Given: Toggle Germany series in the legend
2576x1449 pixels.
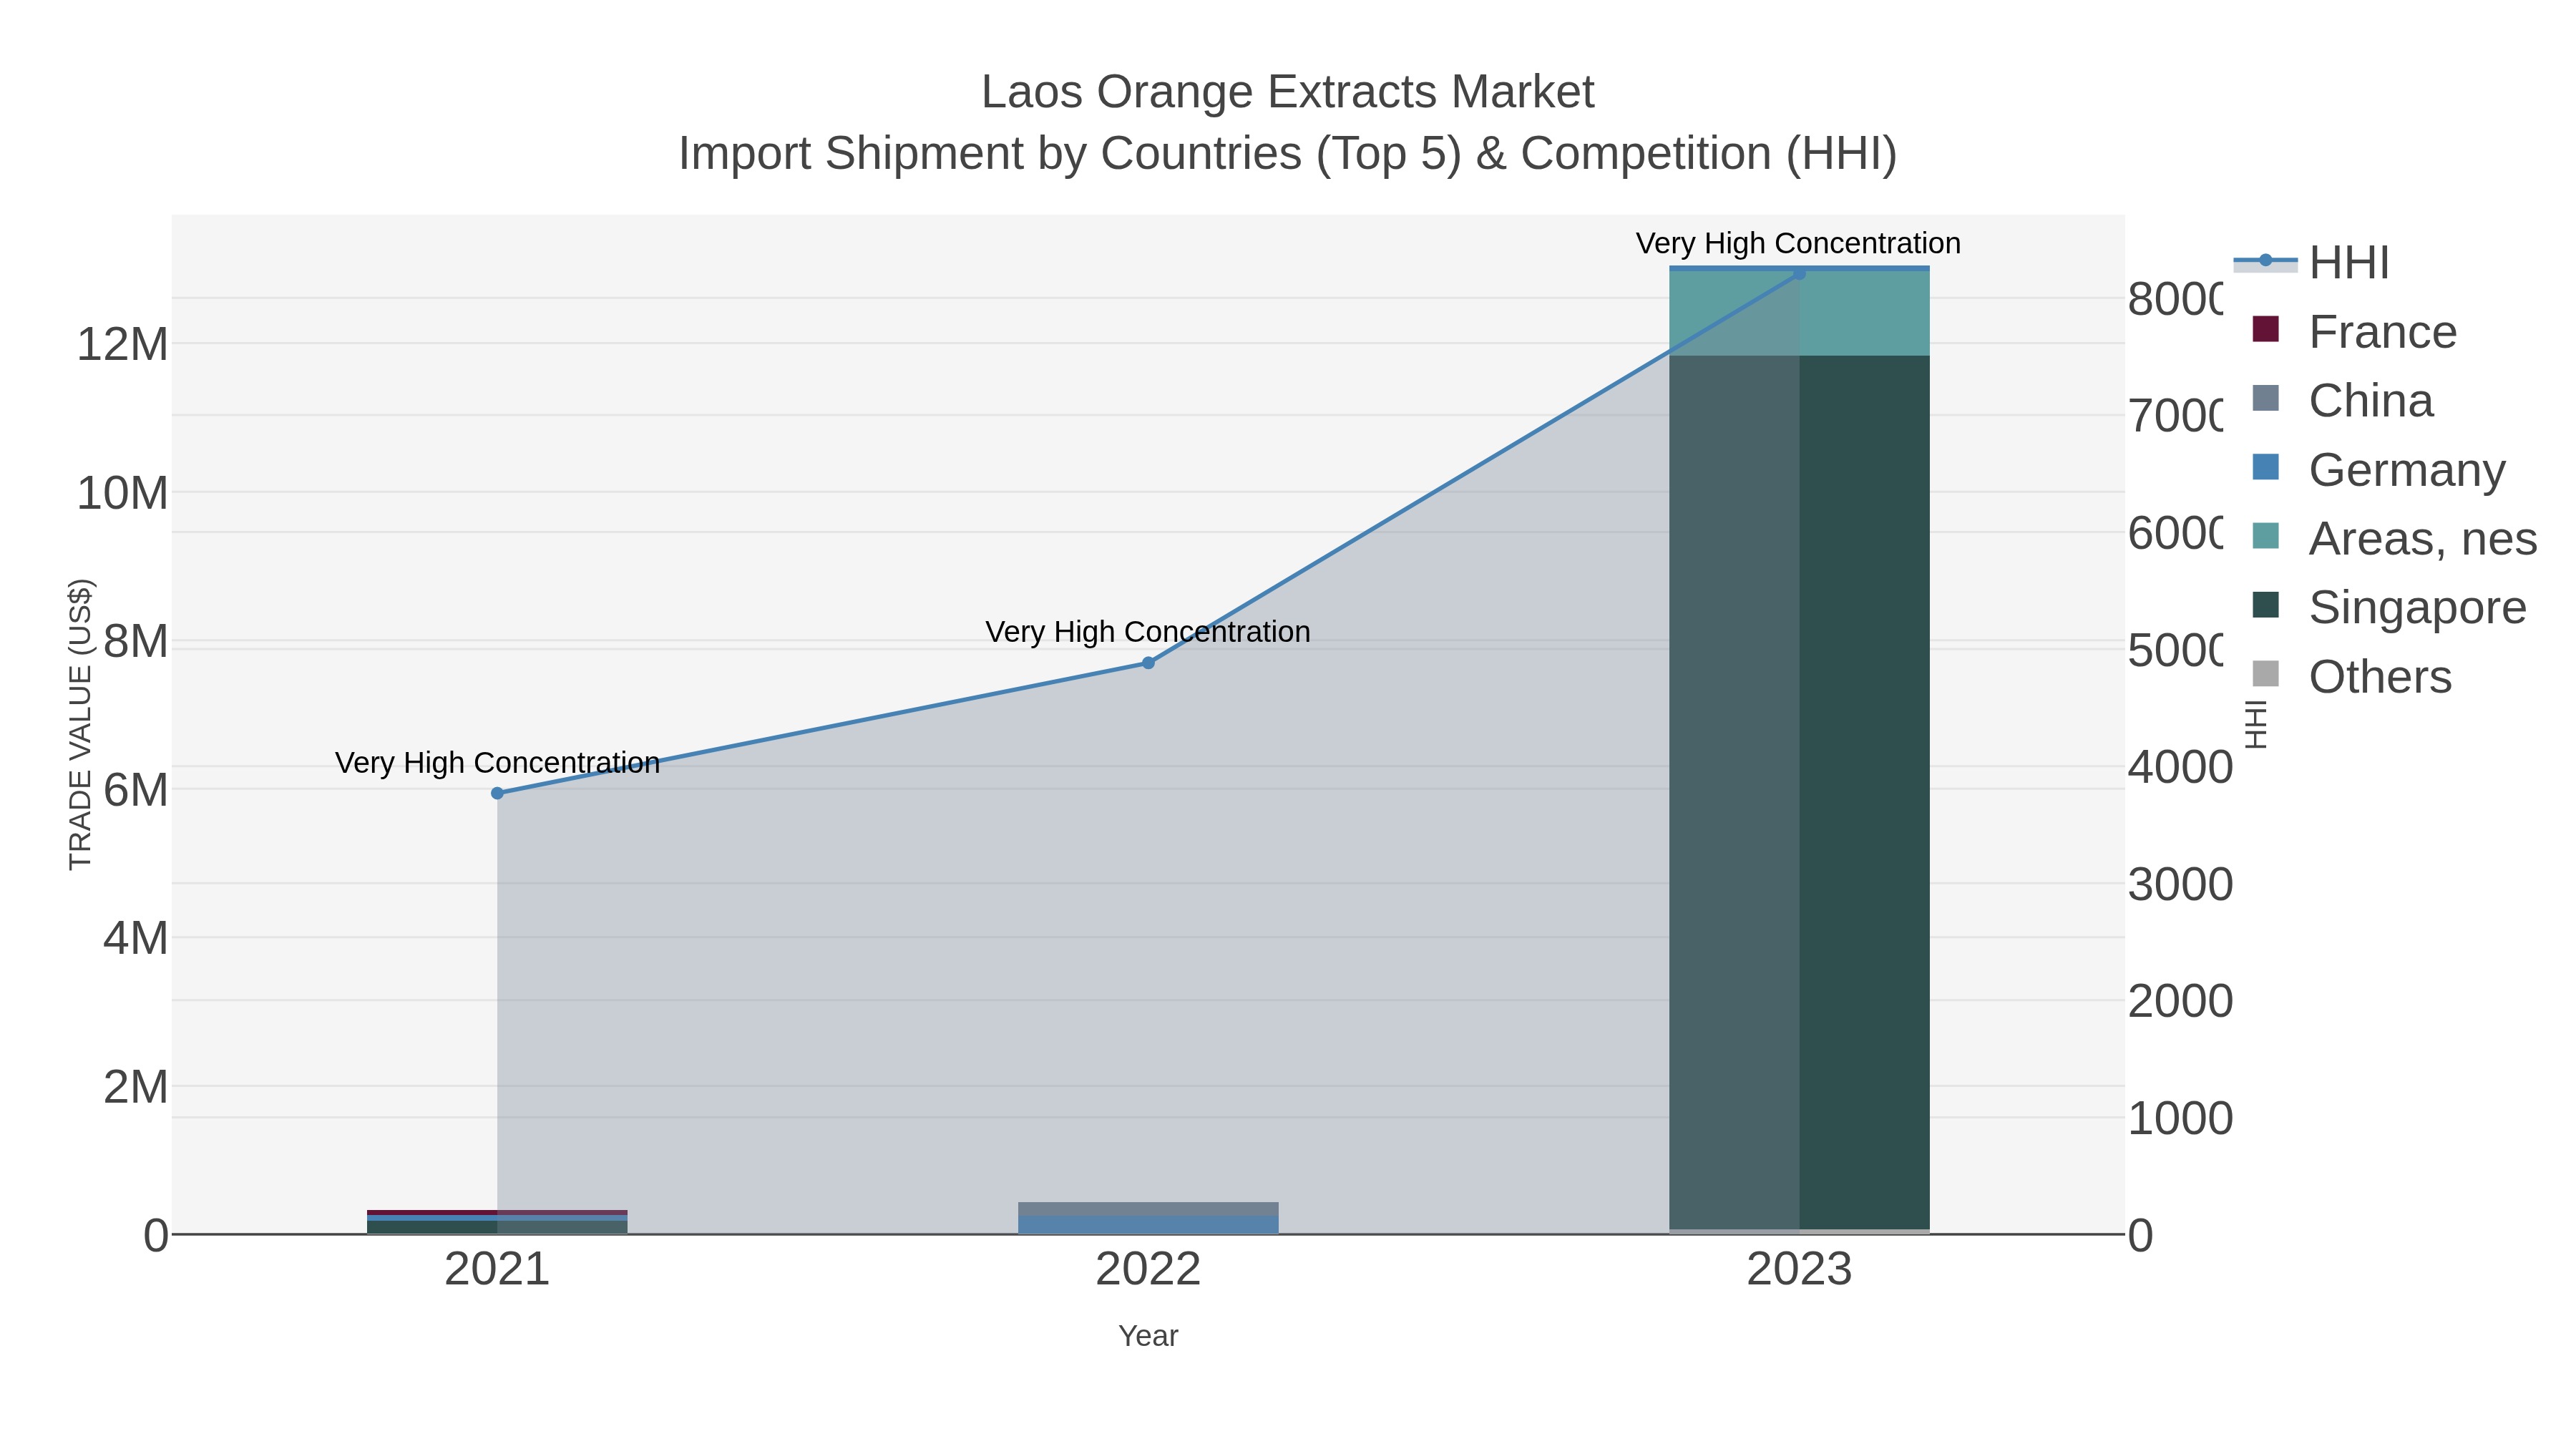Looking at the screenshot, I should tap(2379, 469).
